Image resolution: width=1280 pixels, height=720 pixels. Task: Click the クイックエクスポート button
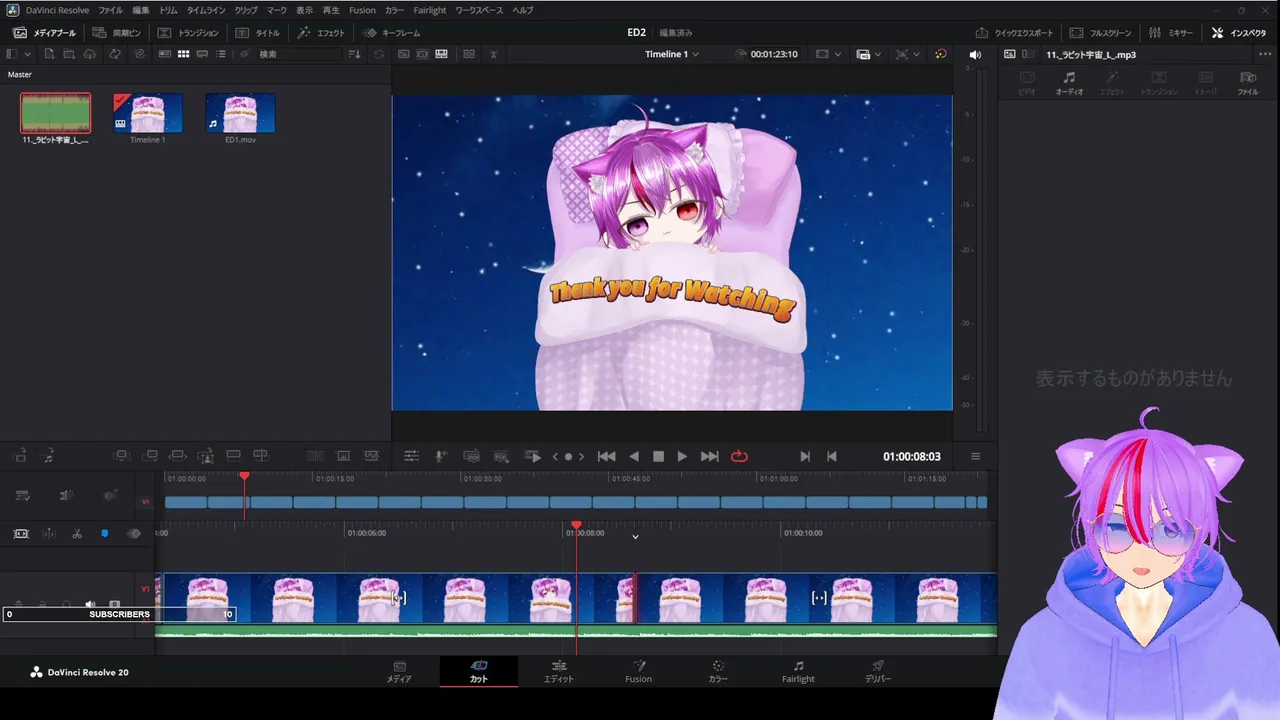(x=1014, y=33)
